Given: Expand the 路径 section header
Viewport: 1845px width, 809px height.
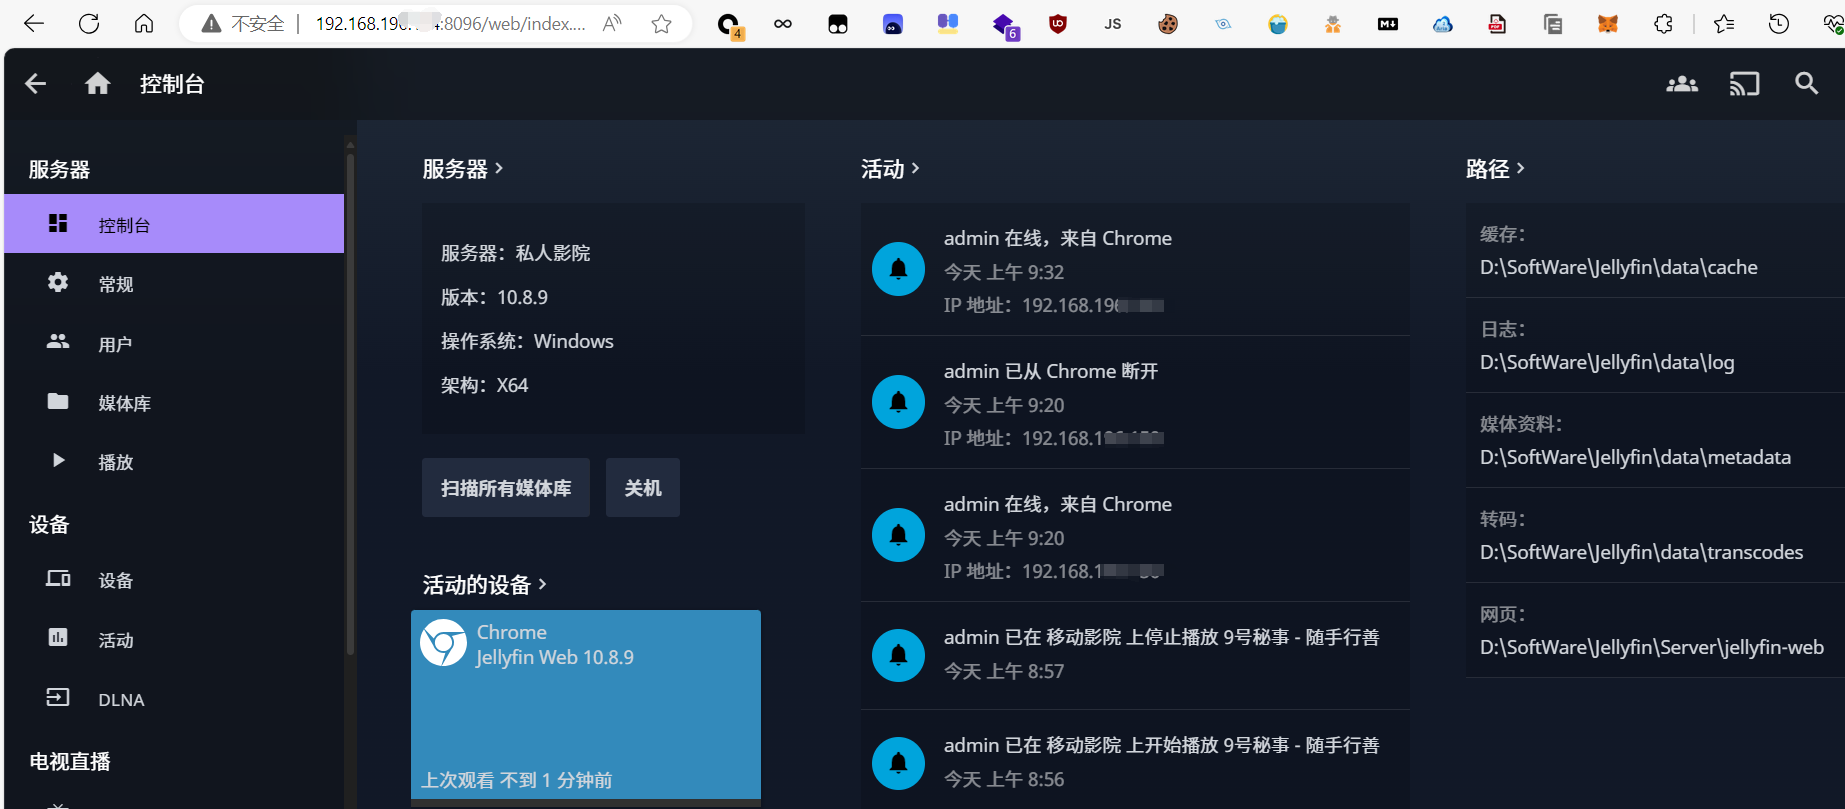Looking at the screenshot, I should 1495,169.
